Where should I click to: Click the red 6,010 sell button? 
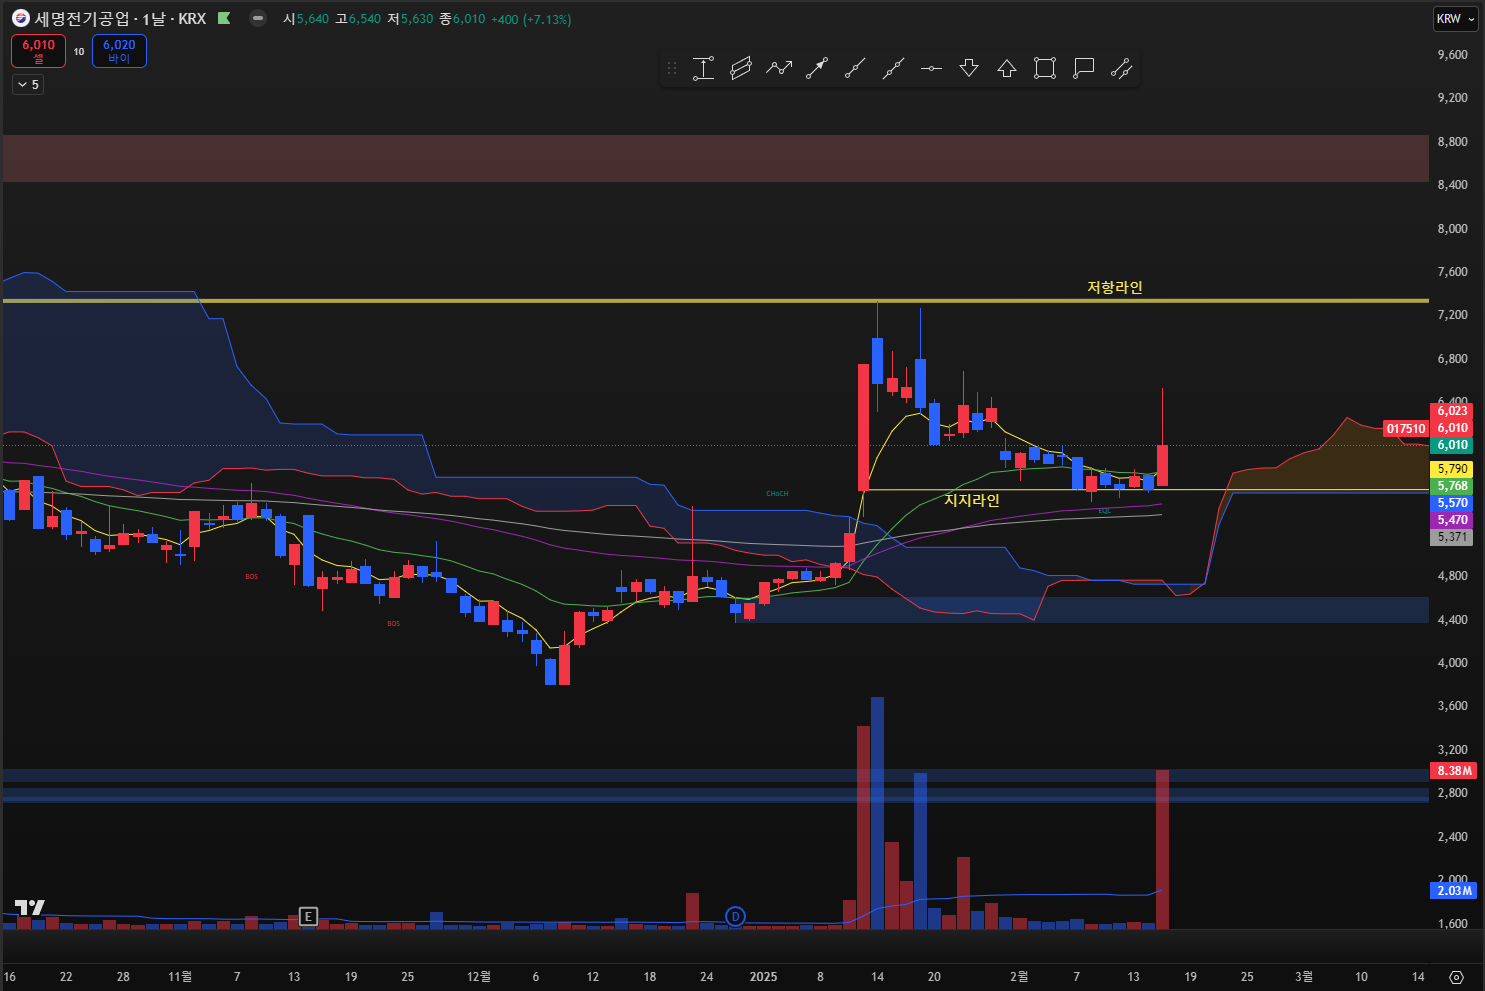coord(39,51)
